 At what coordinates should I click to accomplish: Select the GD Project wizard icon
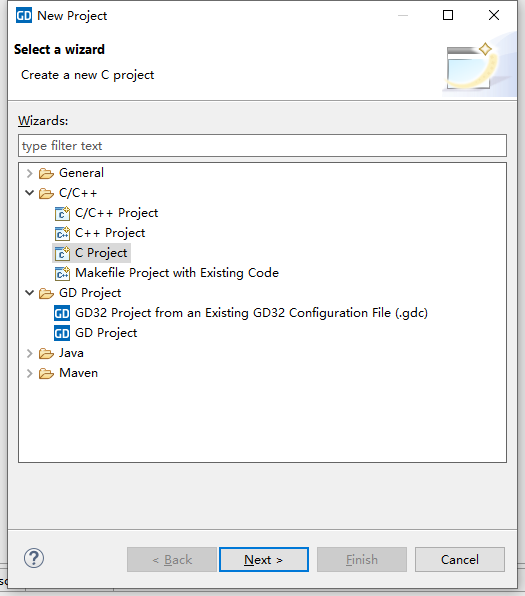[62, 333]
